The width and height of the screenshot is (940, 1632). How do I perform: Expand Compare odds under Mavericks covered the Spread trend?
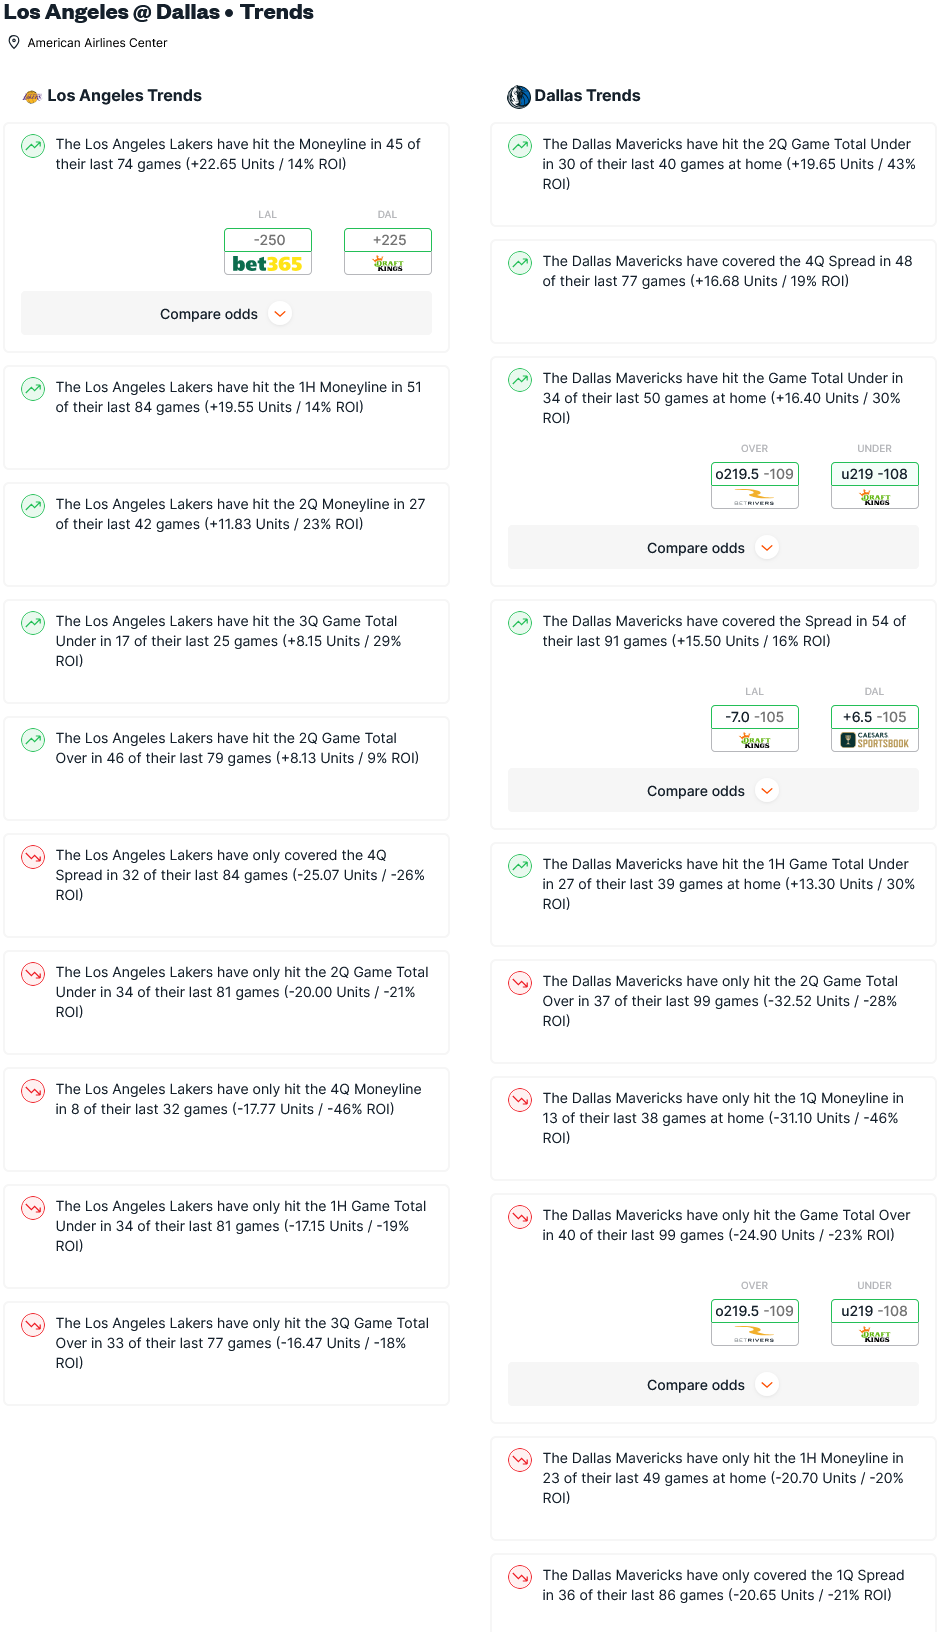coord(713,791)
